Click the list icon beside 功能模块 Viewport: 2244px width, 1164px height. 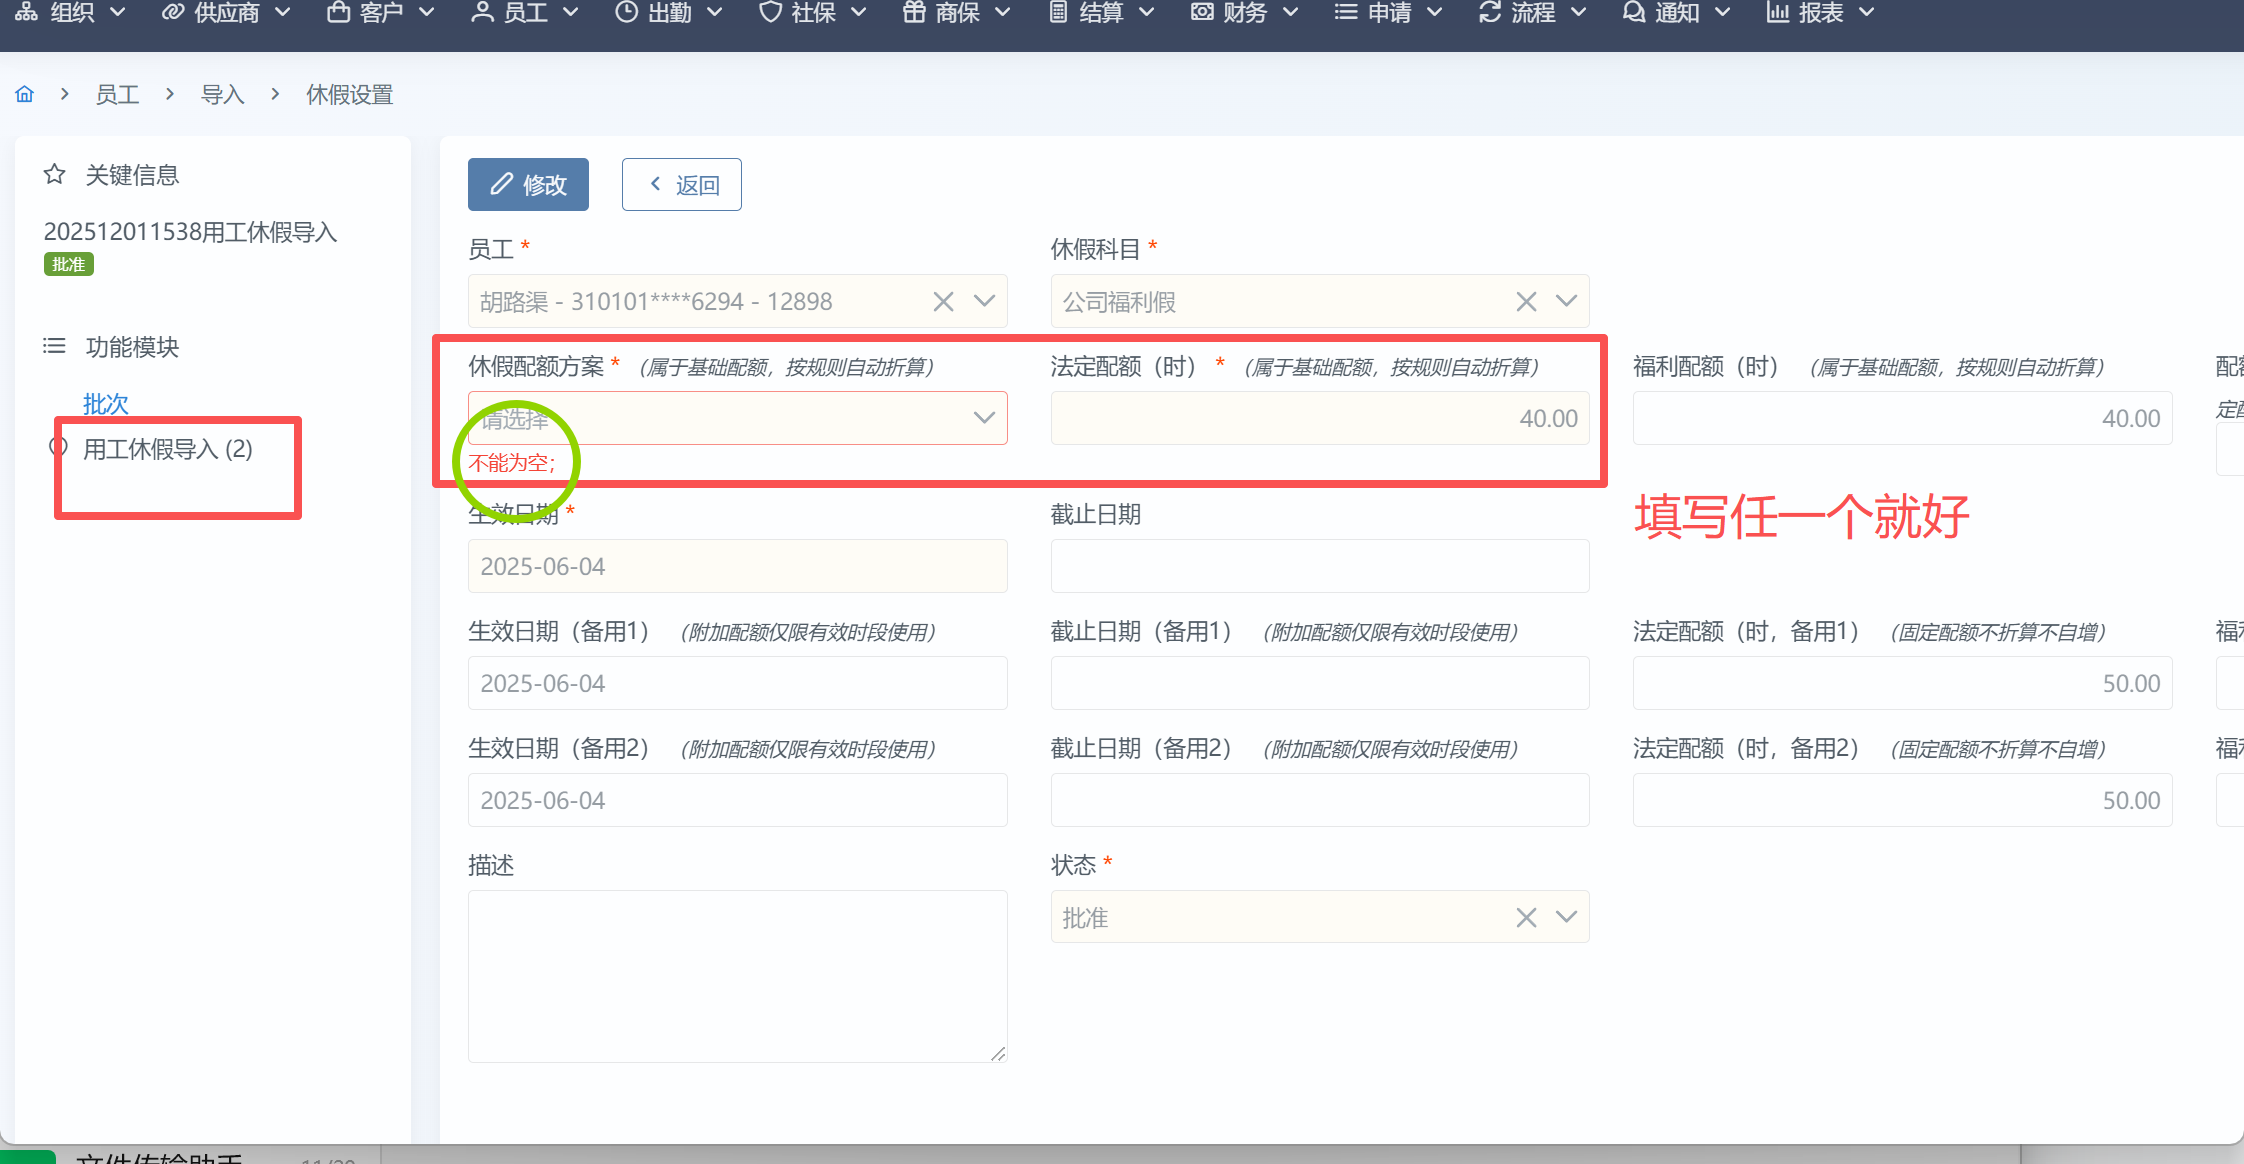[x=54, y=346]
